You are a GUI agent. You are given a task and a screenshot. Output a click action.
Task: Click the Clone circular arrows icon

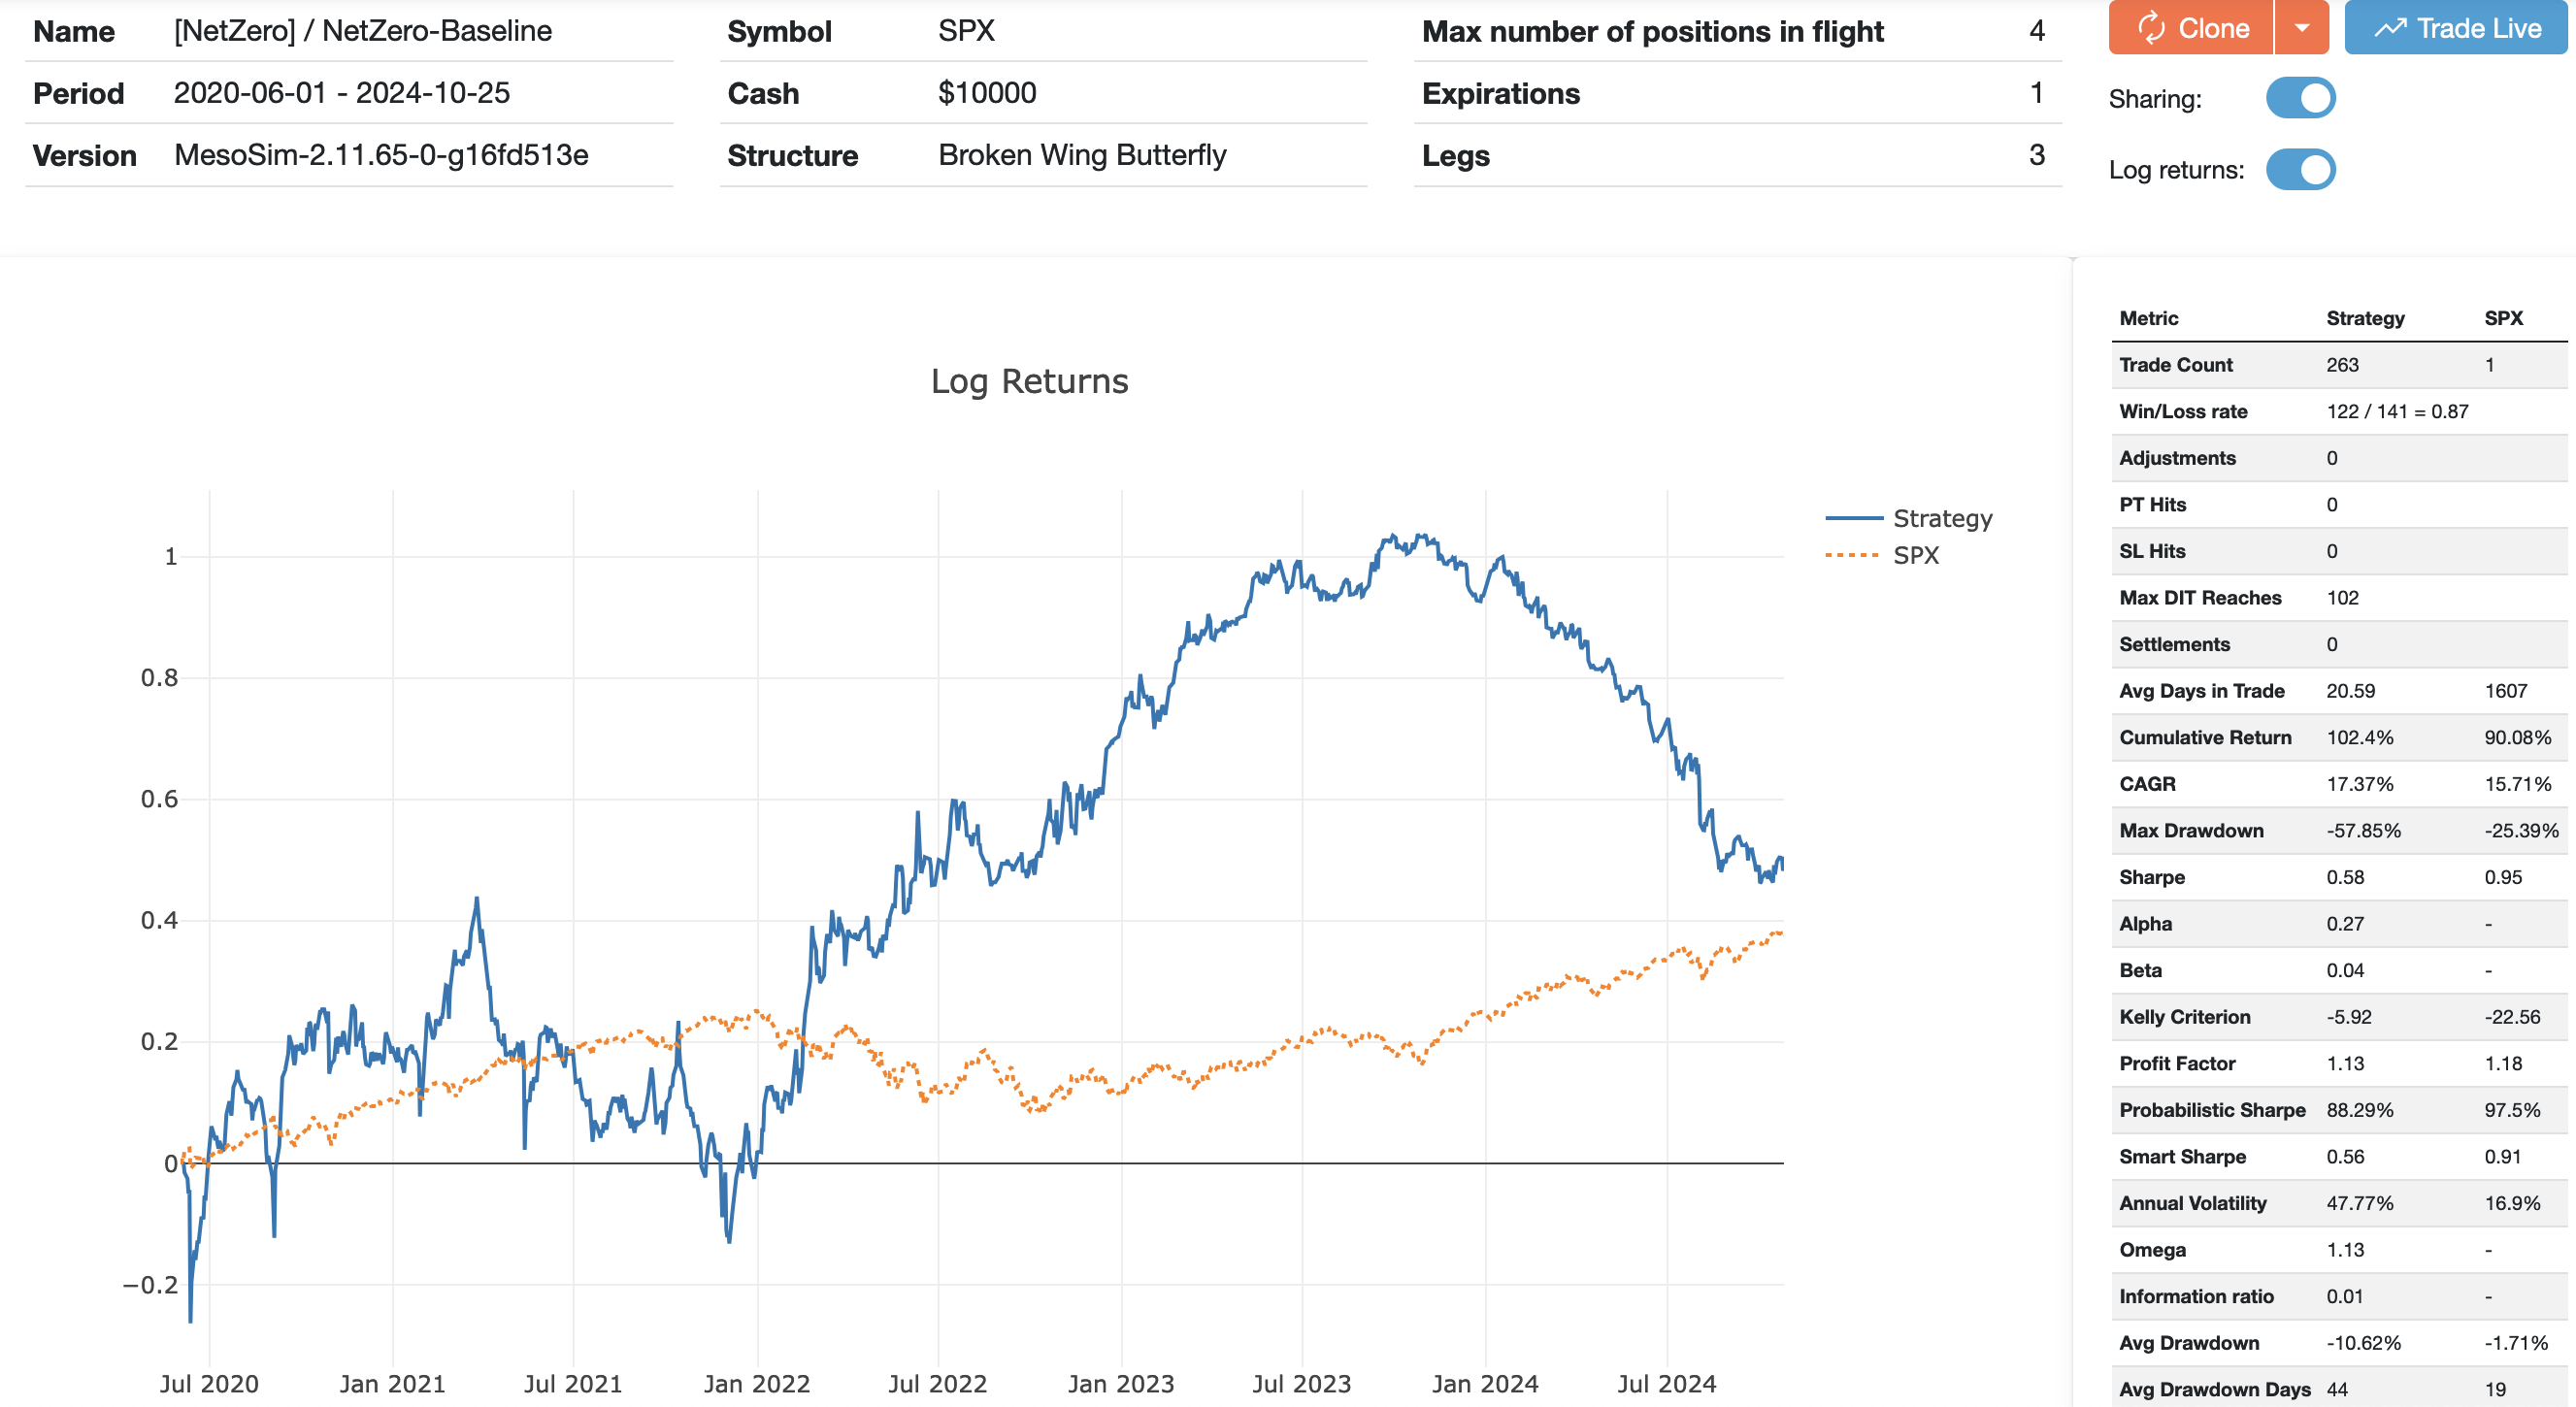(x=2150, y=28)
